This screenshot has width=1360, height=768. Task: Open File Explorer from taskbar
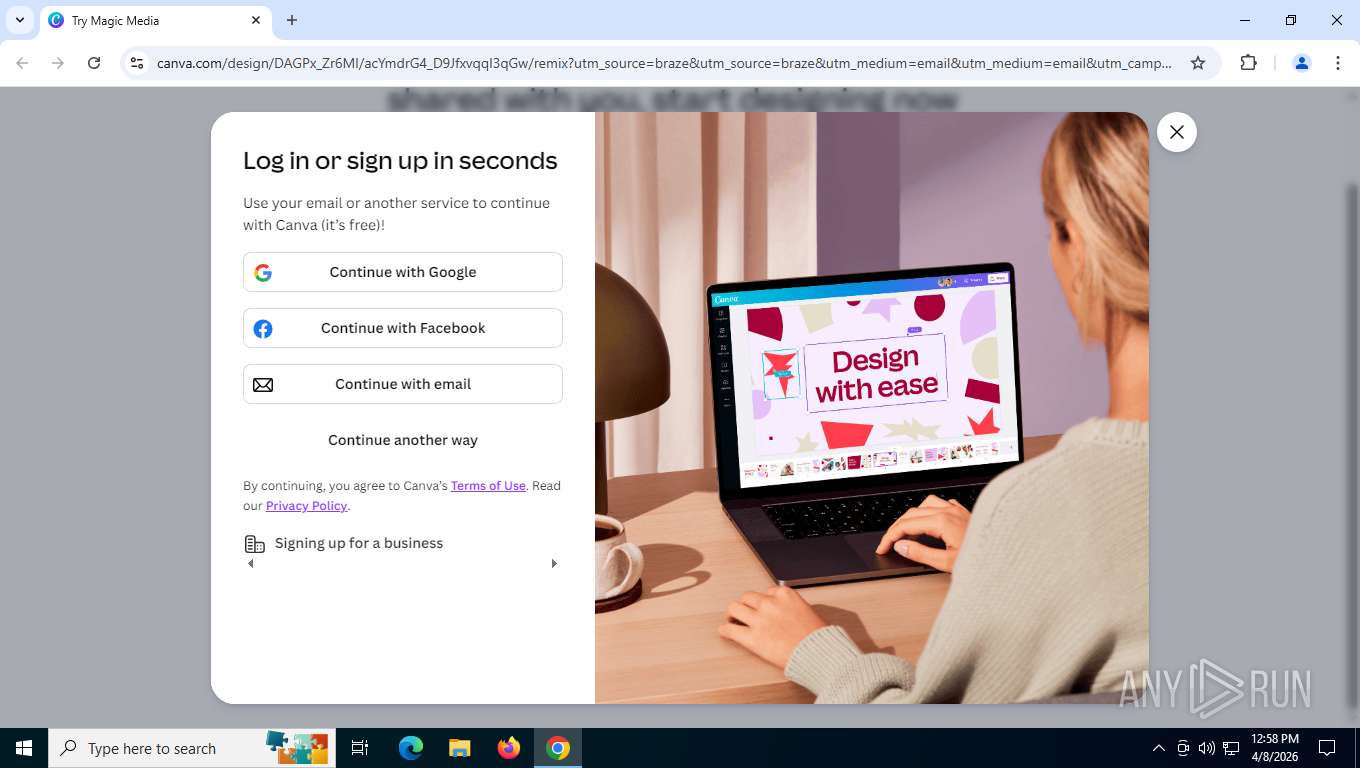[460, 748]
